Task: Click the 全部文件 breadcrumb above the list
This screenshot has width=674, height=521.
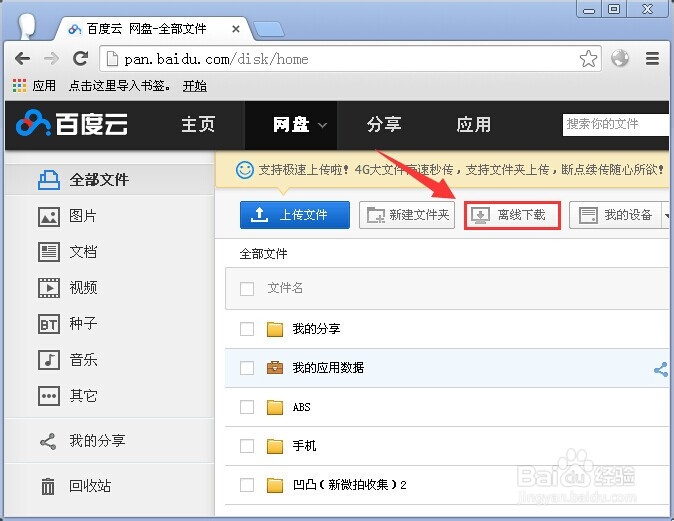Action: 263,254
